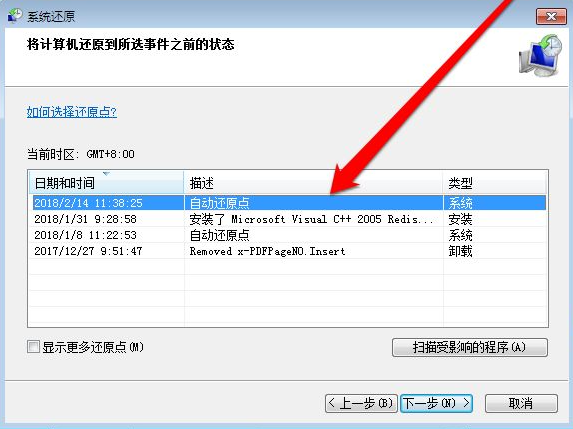The image size is (573, 429).
Task: Click the restore computer clock graphic
Action: click(541, 56)
